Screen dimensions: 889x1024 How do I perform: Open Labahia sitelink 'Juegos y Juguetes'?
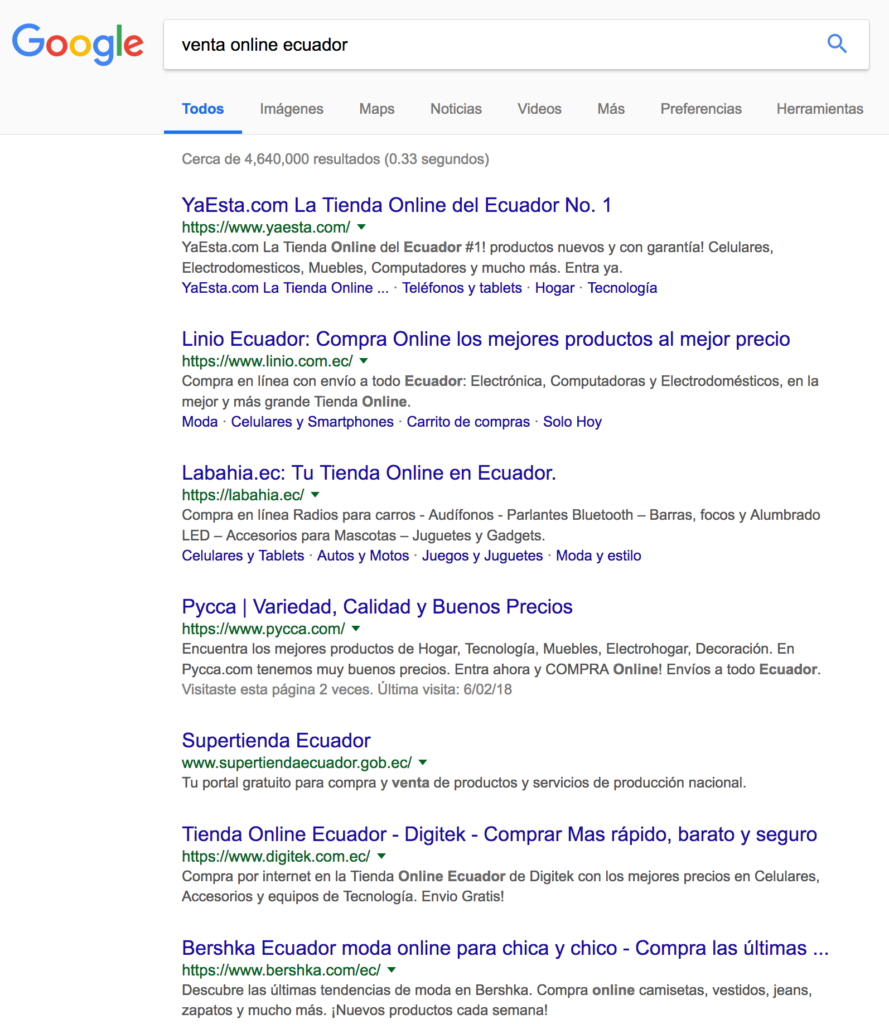(482, 556)
